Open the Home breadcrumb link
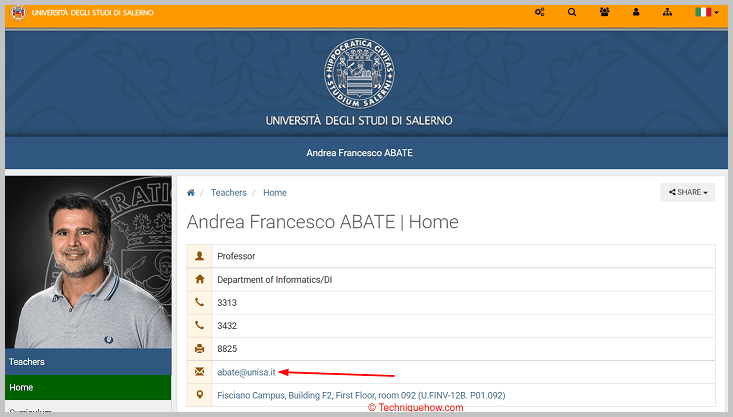This screenshot has height=417, width=733. pyautogui.click(x=275, y=193)
